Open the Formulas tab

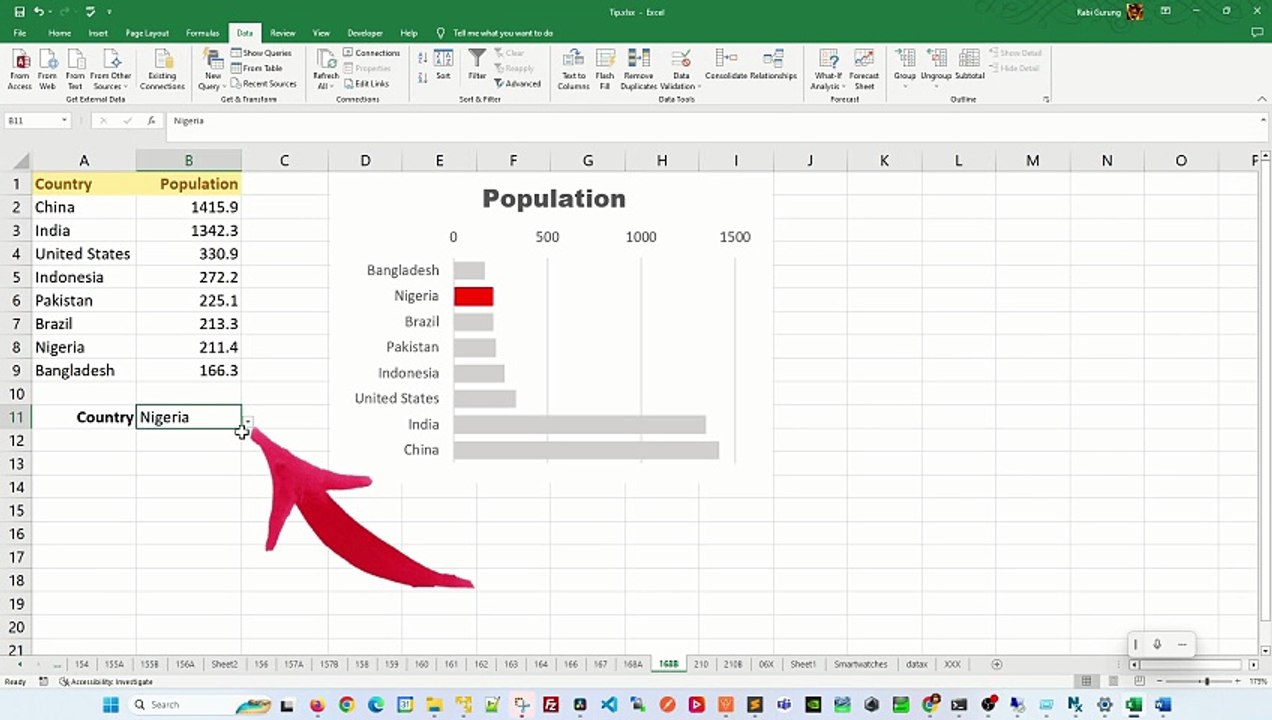(203, 33)
